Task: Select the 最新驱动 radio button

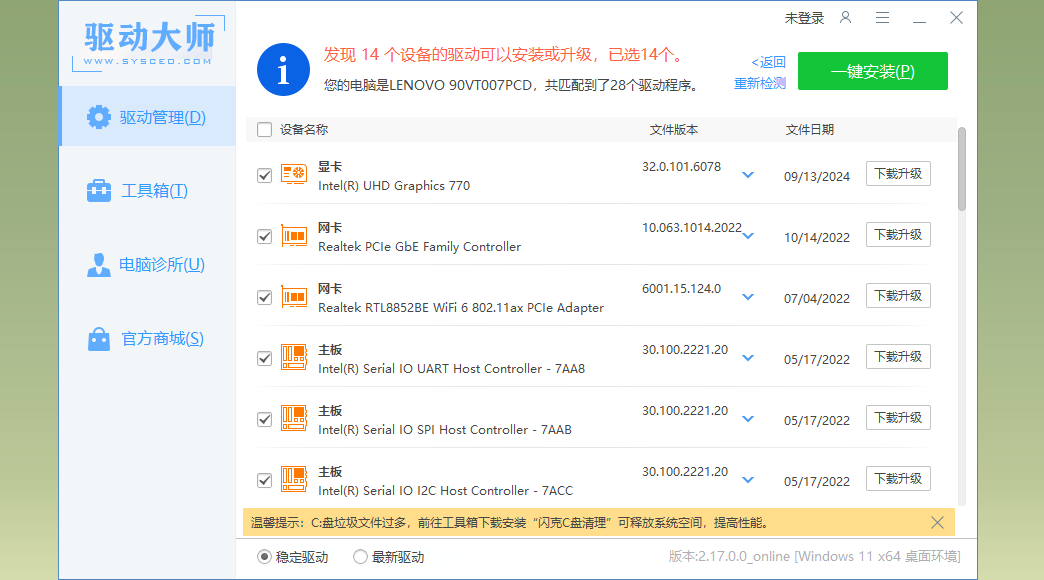Action: (360, 557)
